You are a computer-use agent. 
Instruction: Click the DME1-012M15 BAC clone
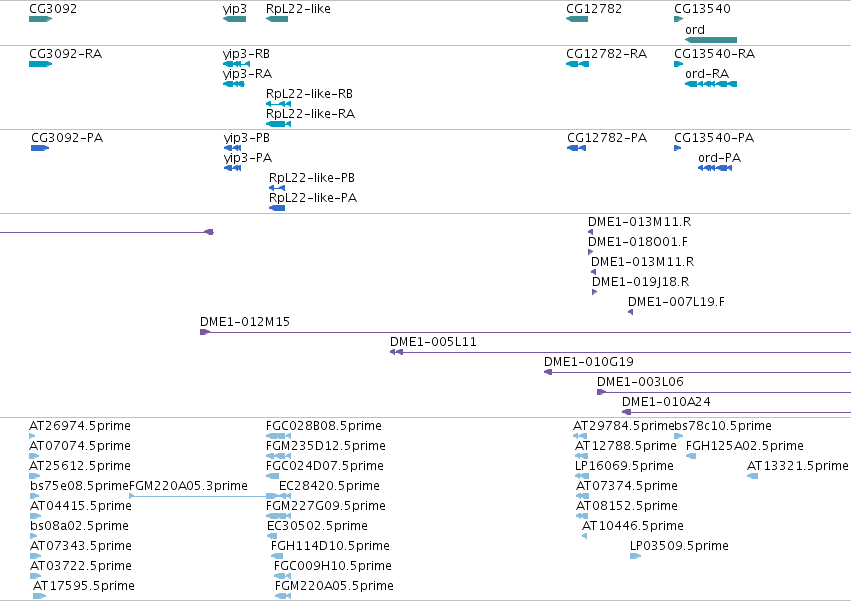525,333
